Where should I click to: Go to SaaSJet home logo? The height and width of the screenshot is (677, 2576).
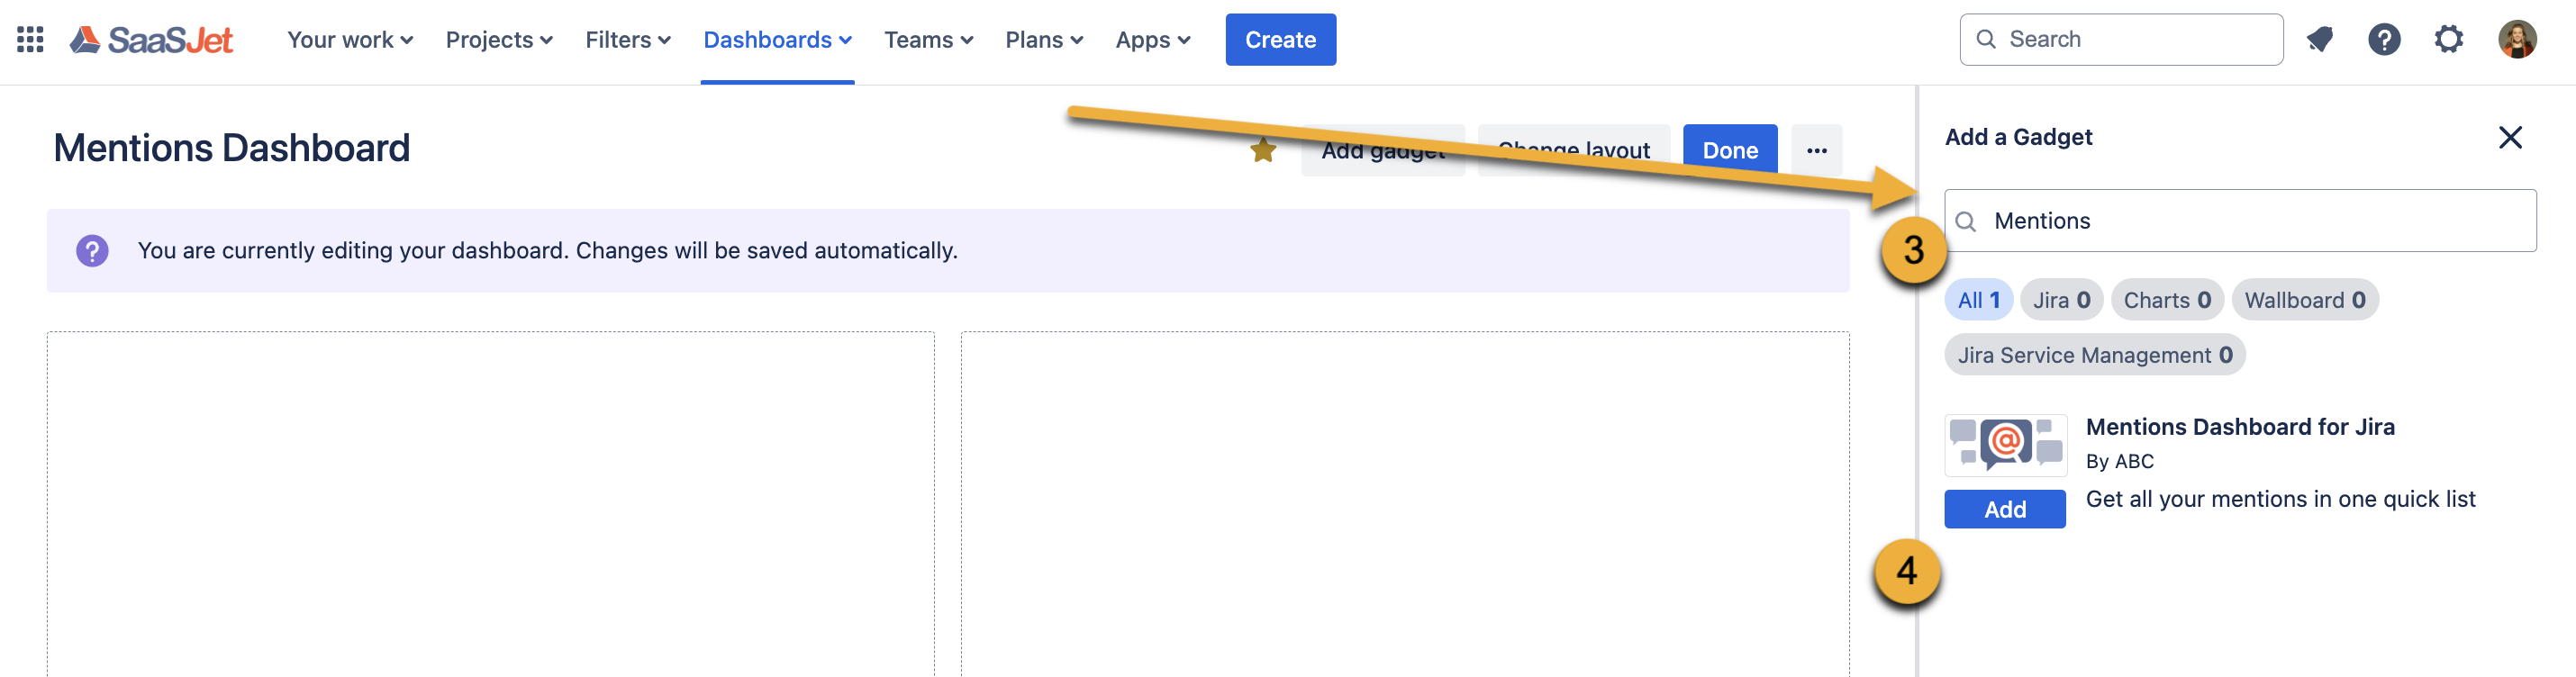(x=151, y=39)
